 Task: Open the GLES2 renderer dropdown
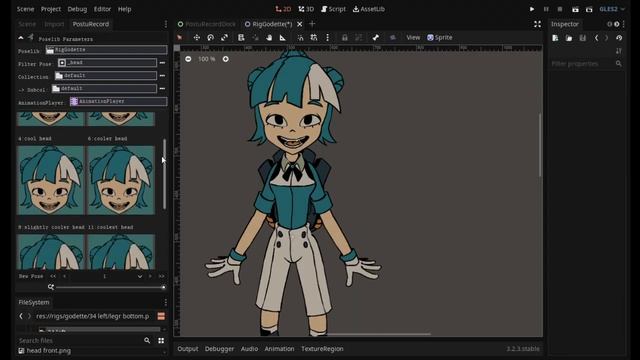point(612,9)
